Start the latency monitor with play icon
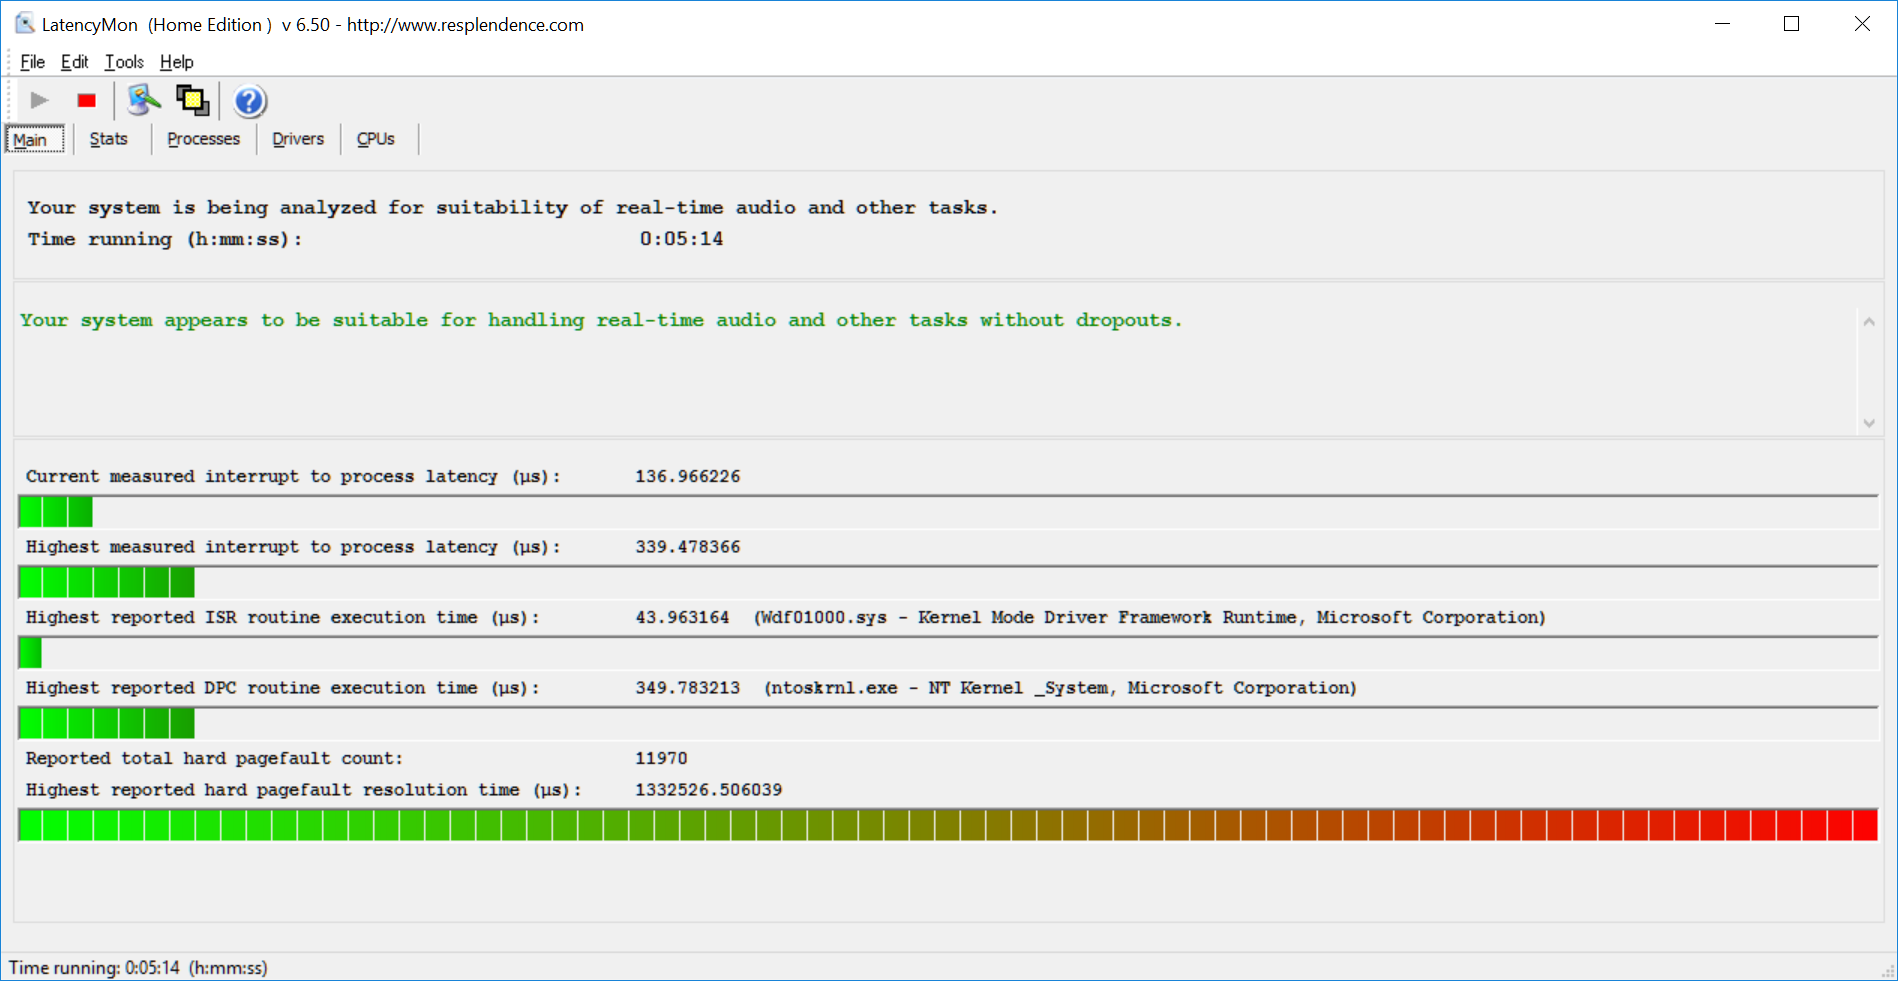1898x981 pixels. [x=39, y=100]
